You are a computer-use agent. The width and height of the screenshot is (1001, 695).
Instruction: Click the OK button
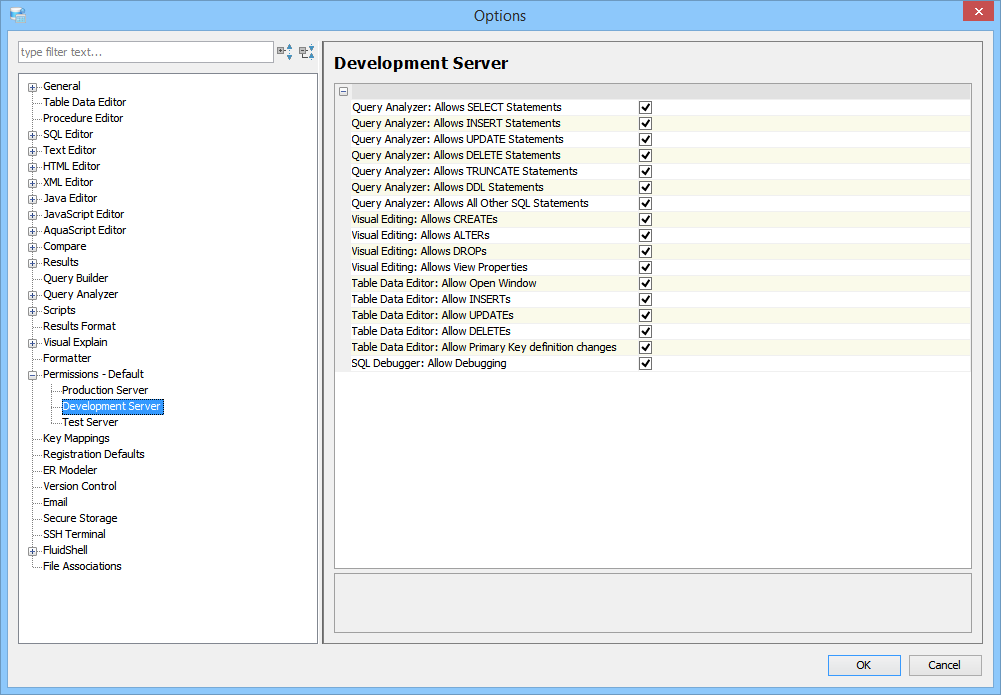pos(864,665)
